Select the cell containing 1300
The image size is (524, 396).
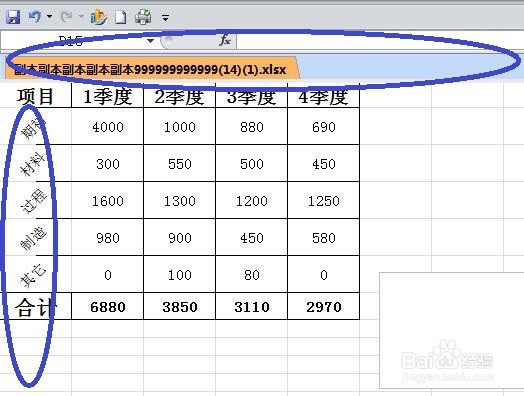[x=179, y=201]
